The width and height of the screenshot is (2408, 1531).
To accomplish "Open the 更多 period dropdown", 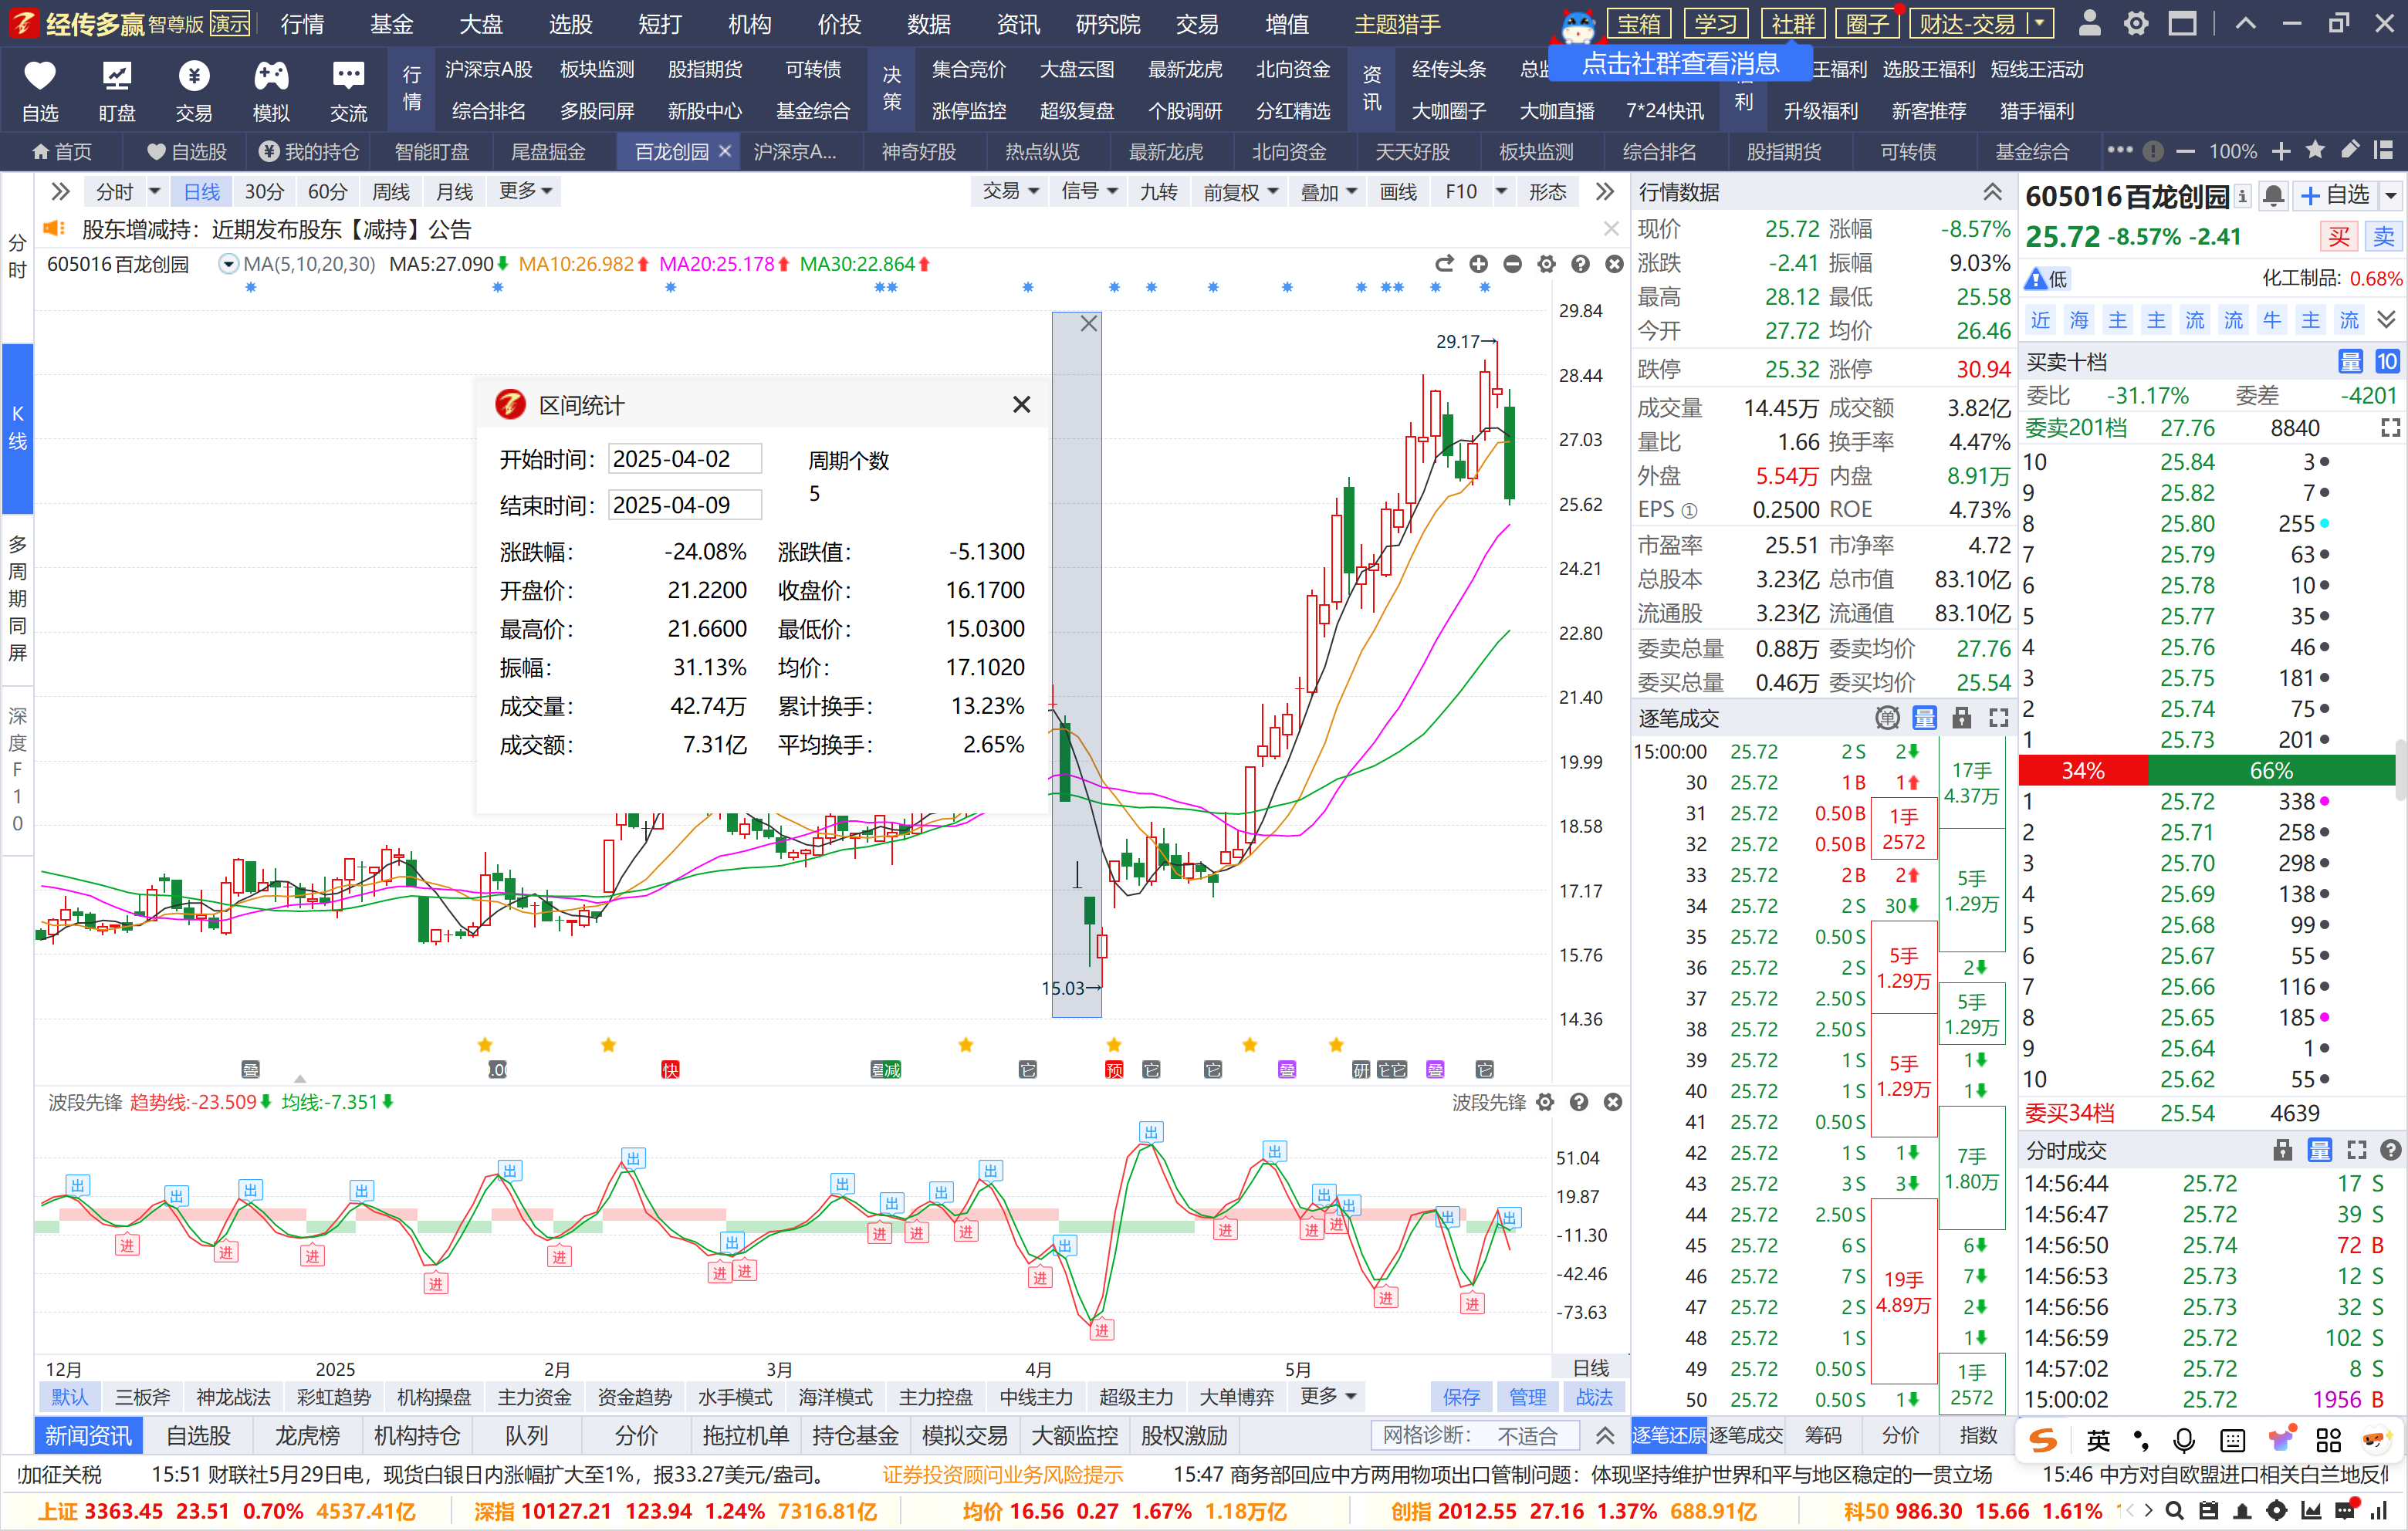I will click(525, 191).
